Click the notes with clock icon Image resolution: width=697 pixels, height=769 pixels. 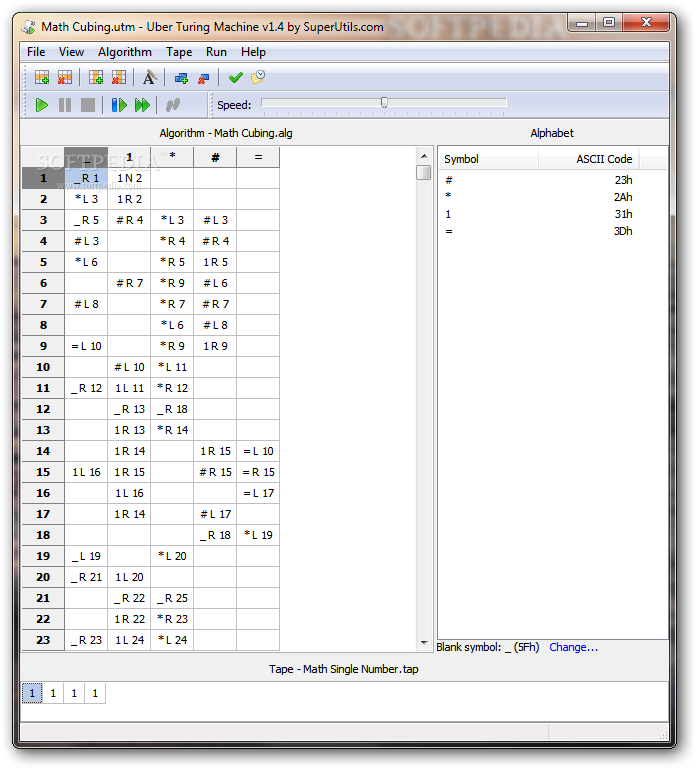coord(258,77)
